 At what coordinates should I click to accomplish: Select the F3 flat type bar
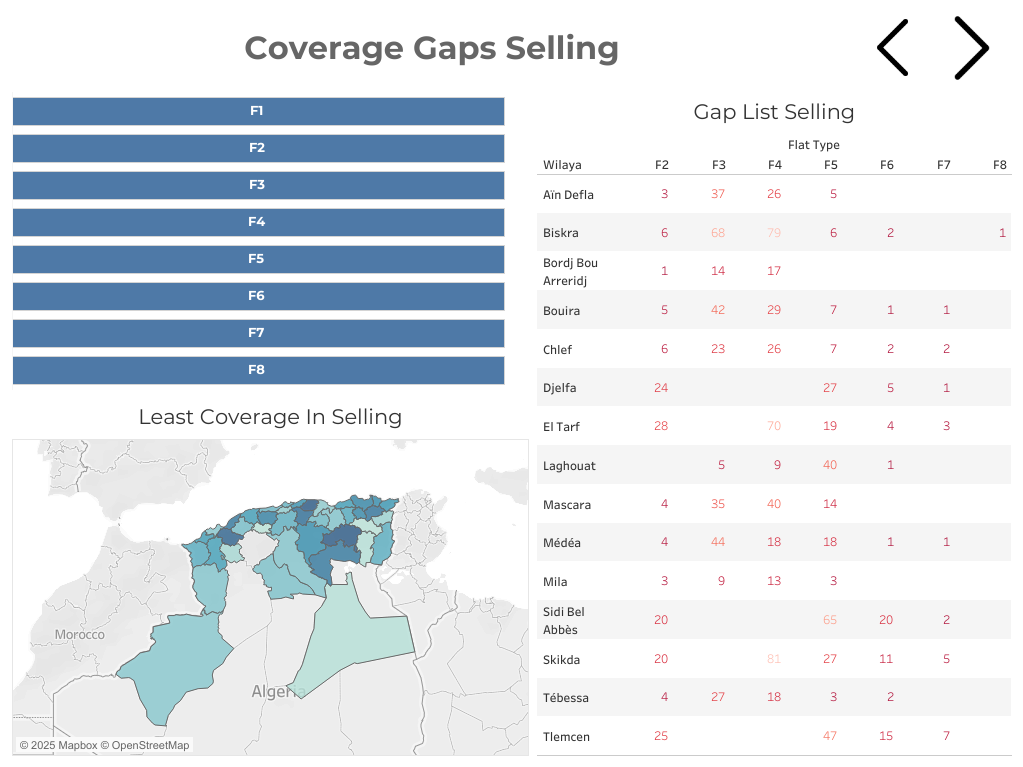pyautogui.click(x=258, y=185)
